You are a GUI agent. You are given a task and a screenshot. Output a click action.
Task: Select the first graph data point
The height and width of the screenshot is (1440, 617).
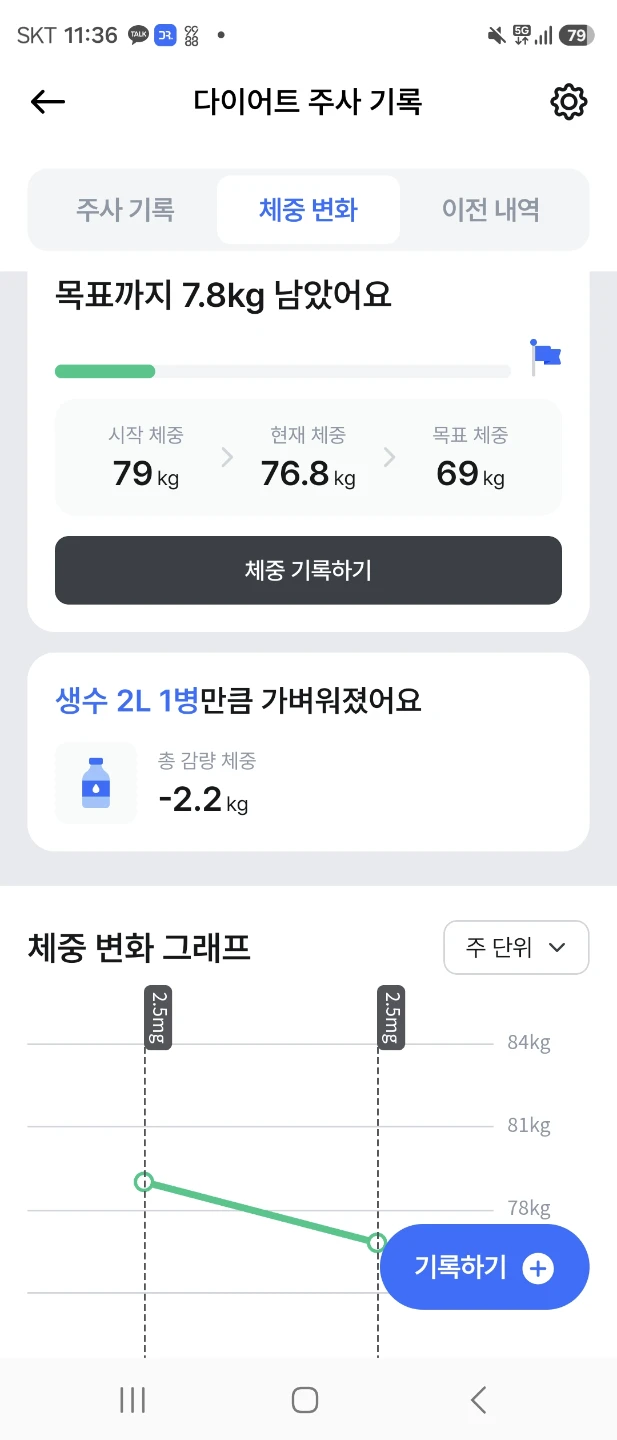tap(144, 1182)
